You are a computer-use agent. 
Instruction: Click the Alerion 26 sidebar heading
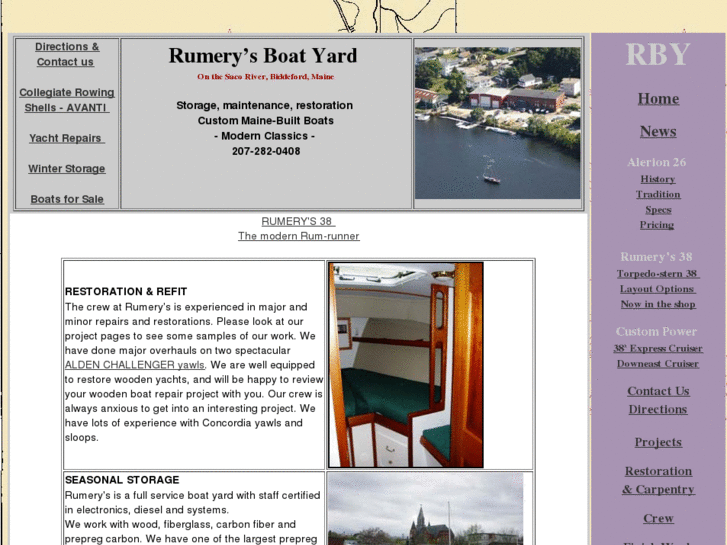[x=656, y=162]
